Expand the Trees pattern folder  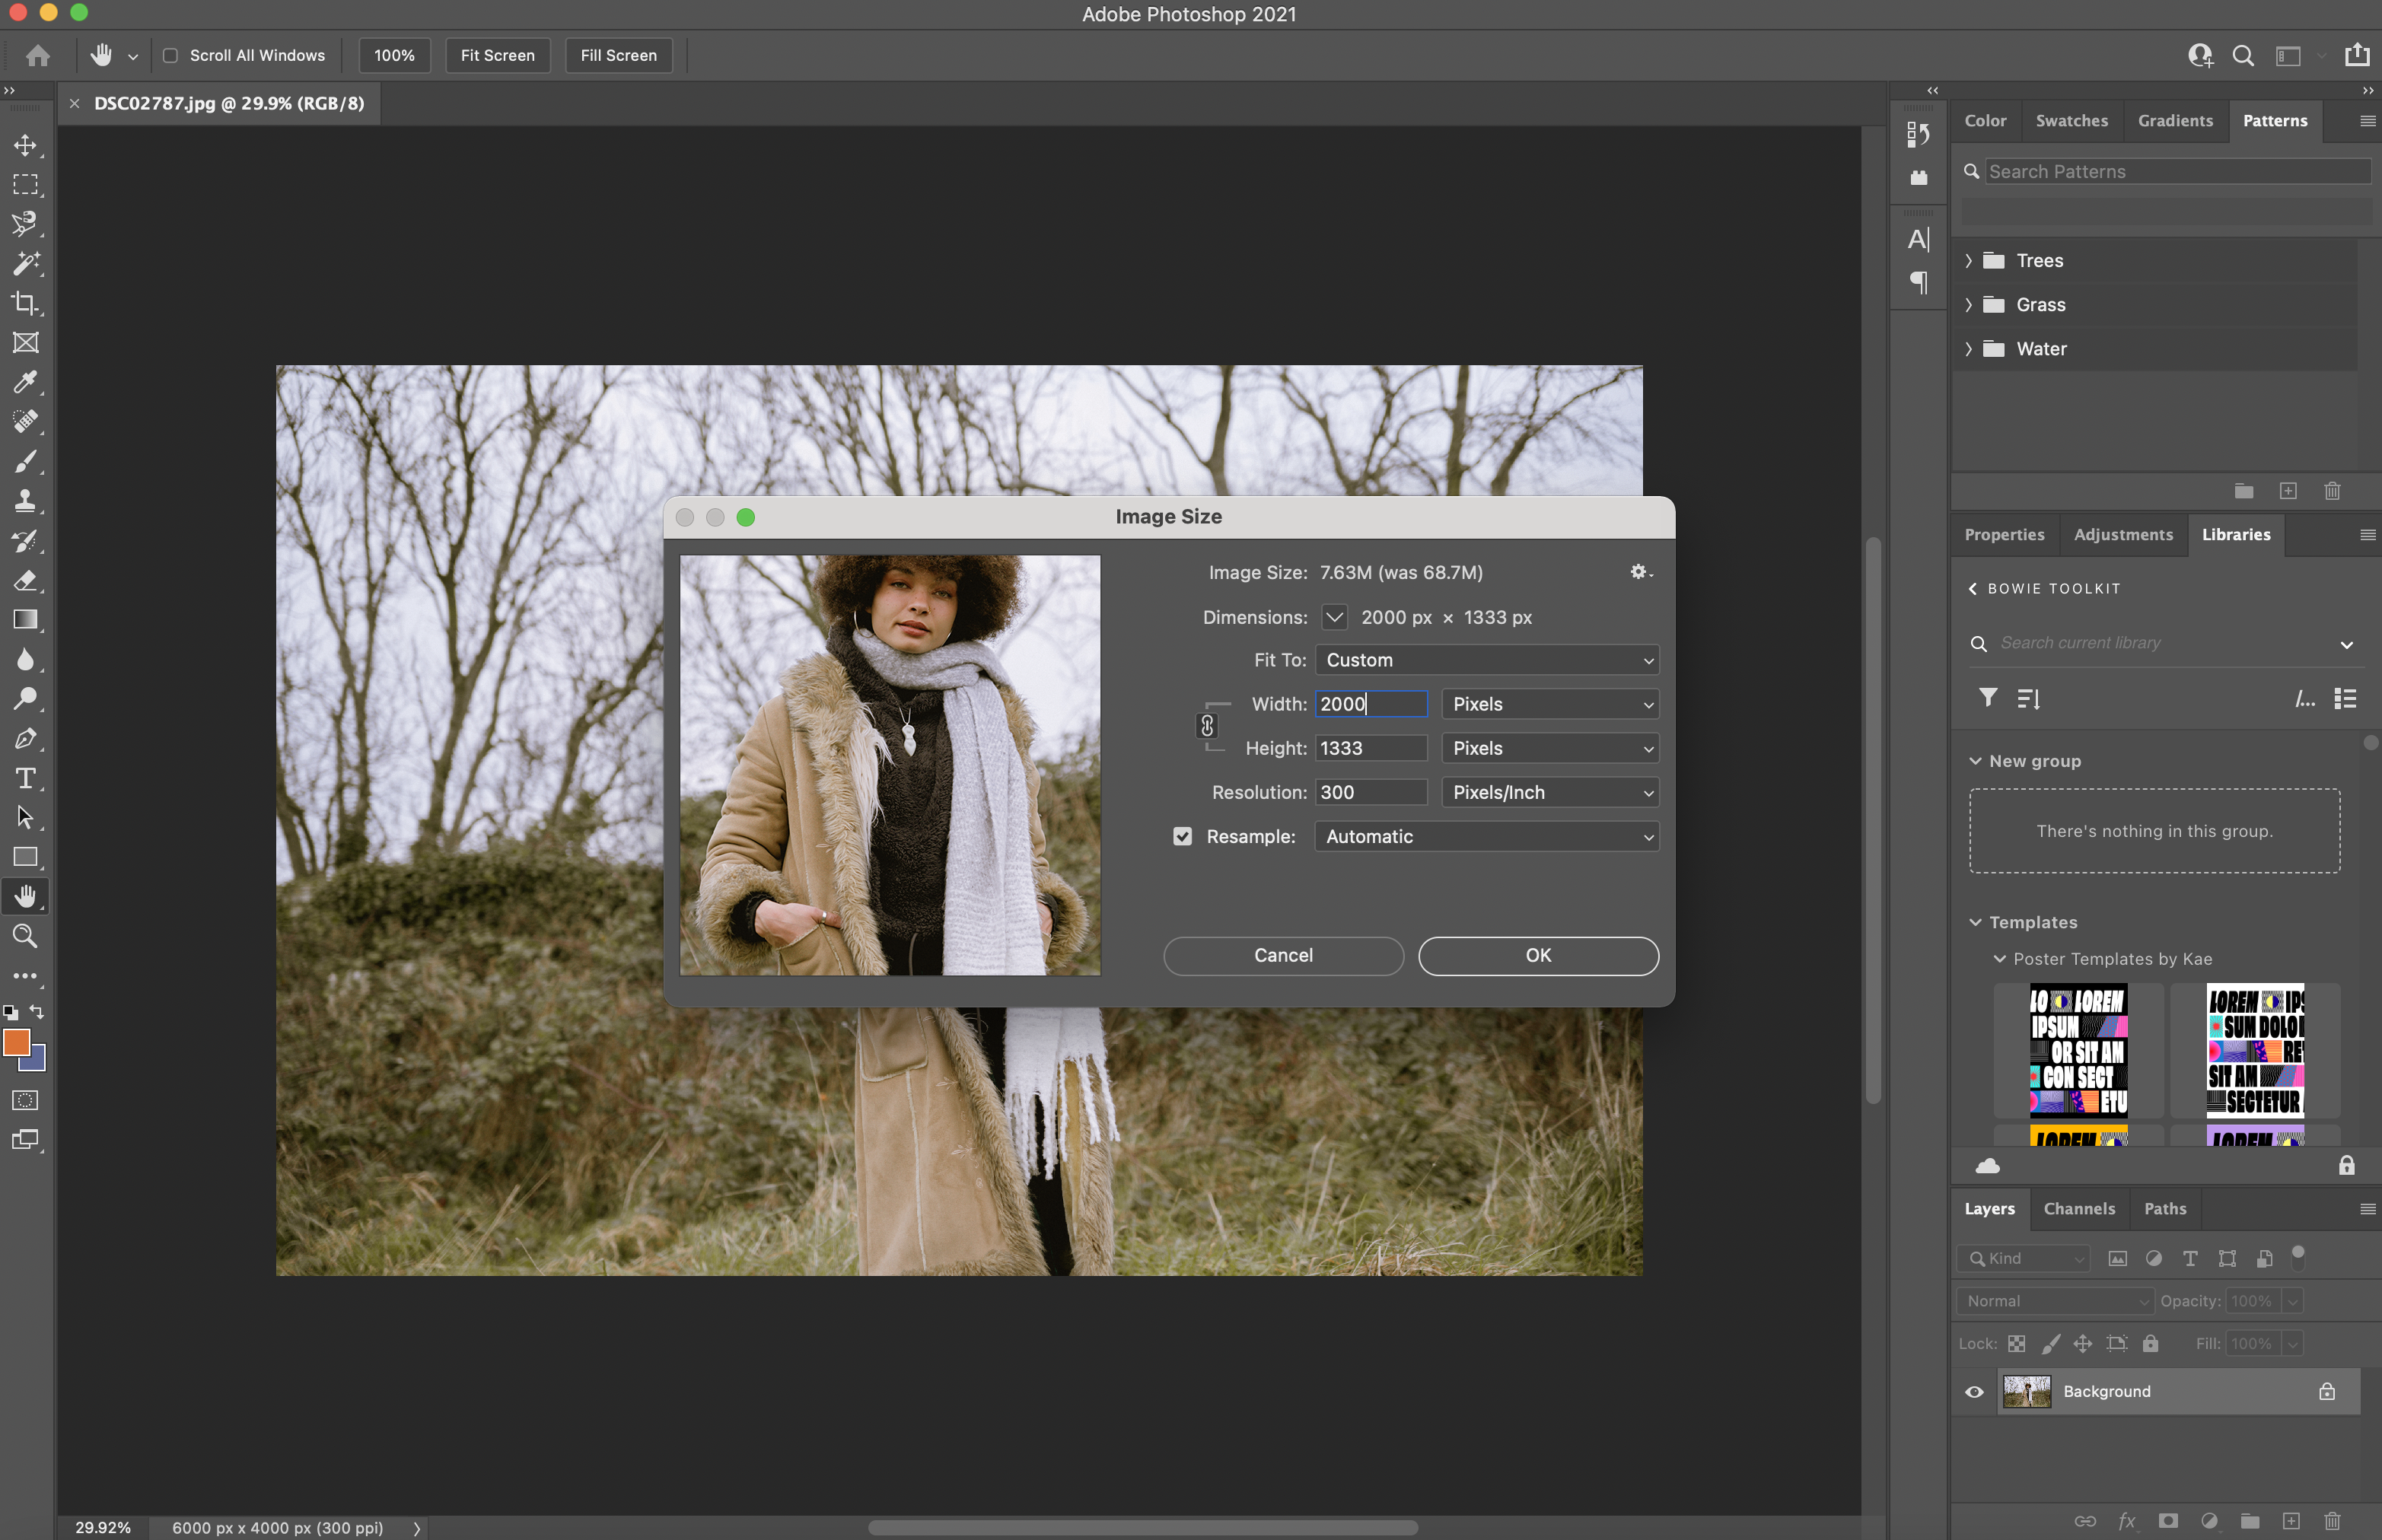tap(1968, 261)
